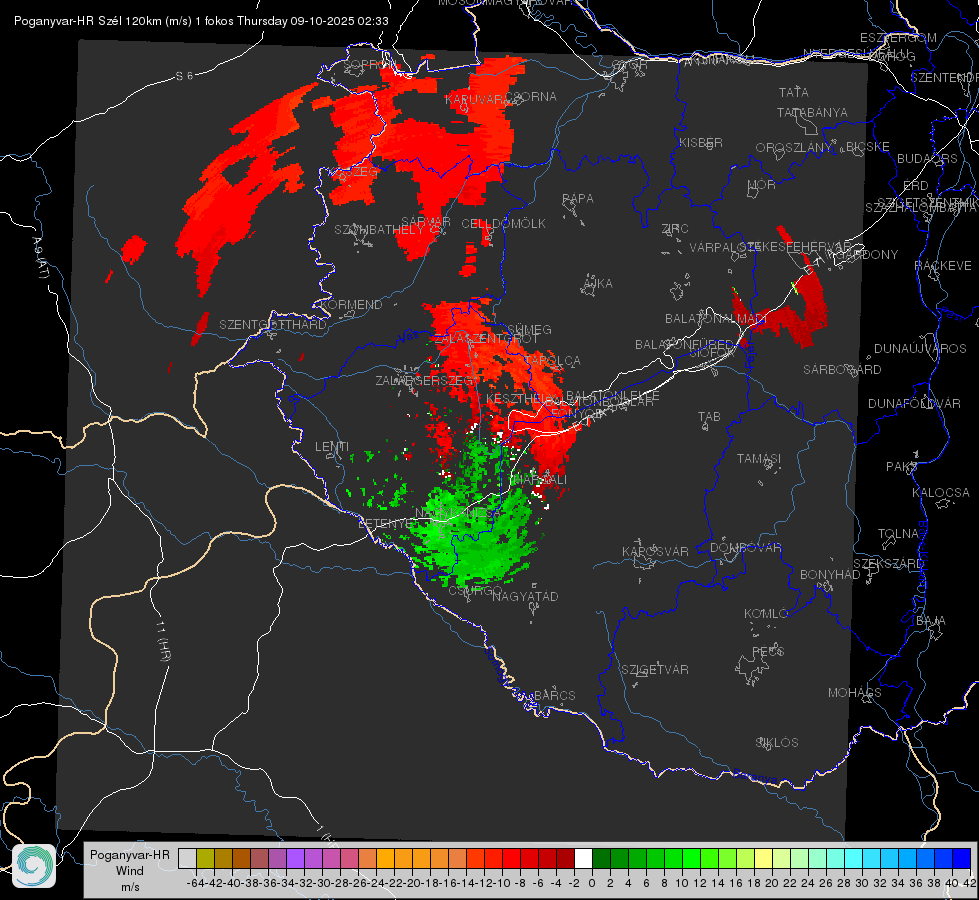Click the CELLDOMOLK label
The image size is (979, 900).
tap(503, 224)
